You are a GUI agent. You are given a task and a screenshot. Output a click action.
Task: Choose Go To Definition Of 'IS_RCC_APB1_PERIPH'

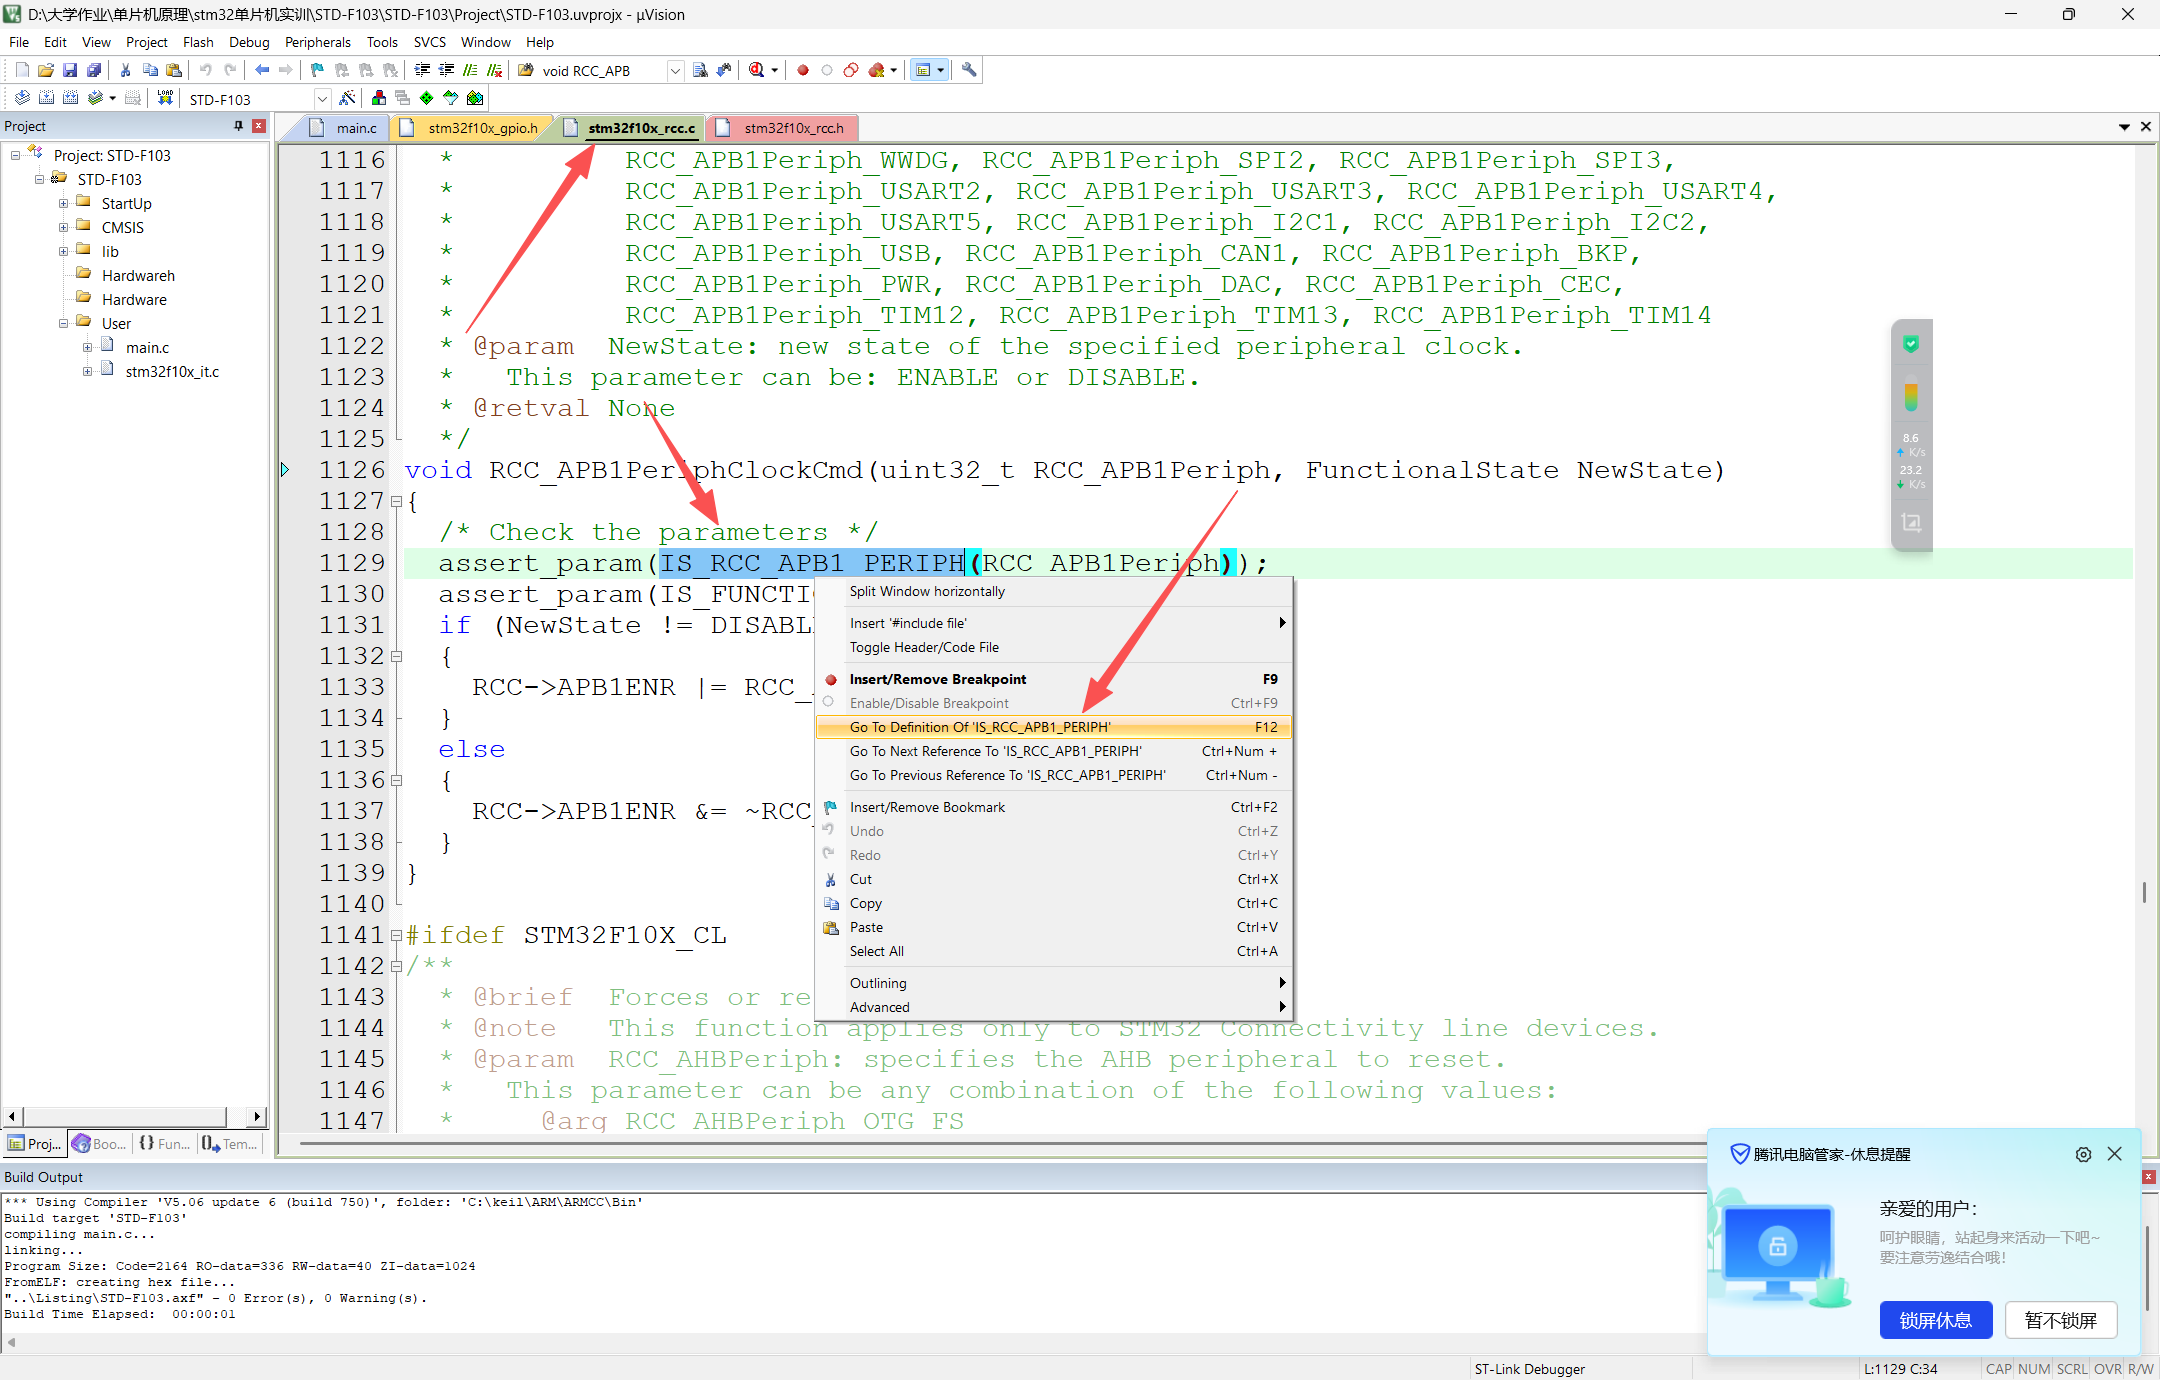pyautogui.click(x=979, y=727)
